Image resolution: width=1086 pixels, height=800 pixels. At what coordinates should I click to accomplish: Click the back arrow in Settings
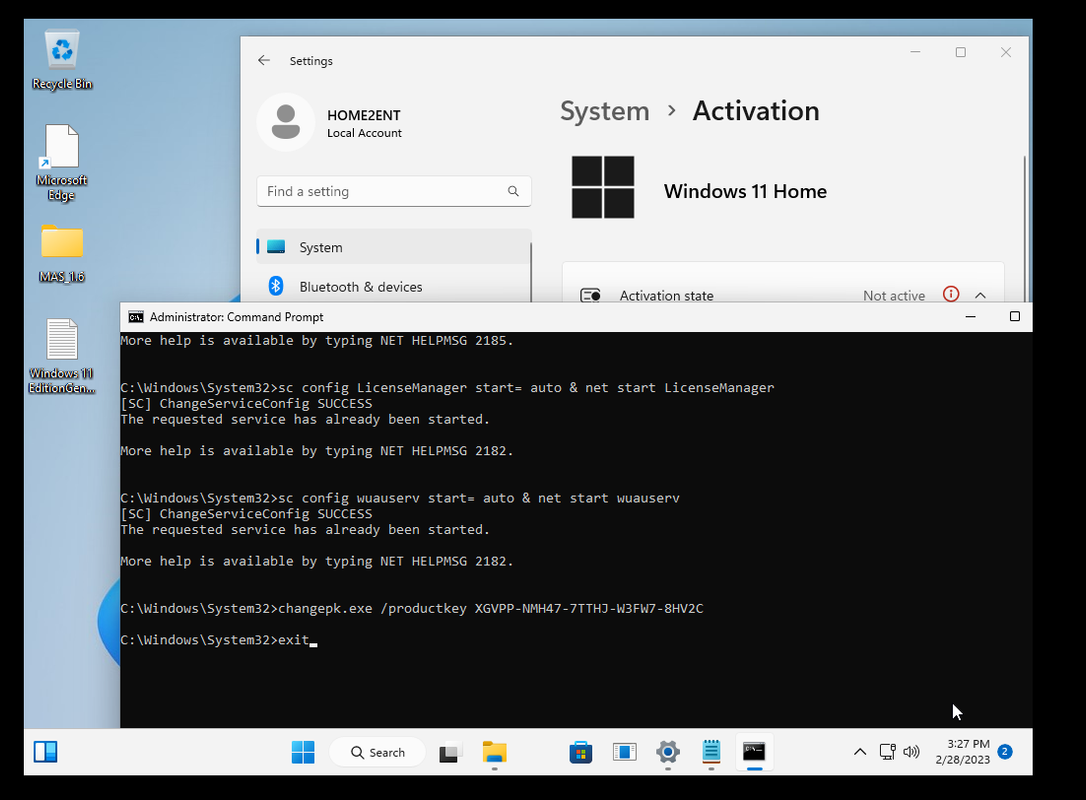pos(264,60)
